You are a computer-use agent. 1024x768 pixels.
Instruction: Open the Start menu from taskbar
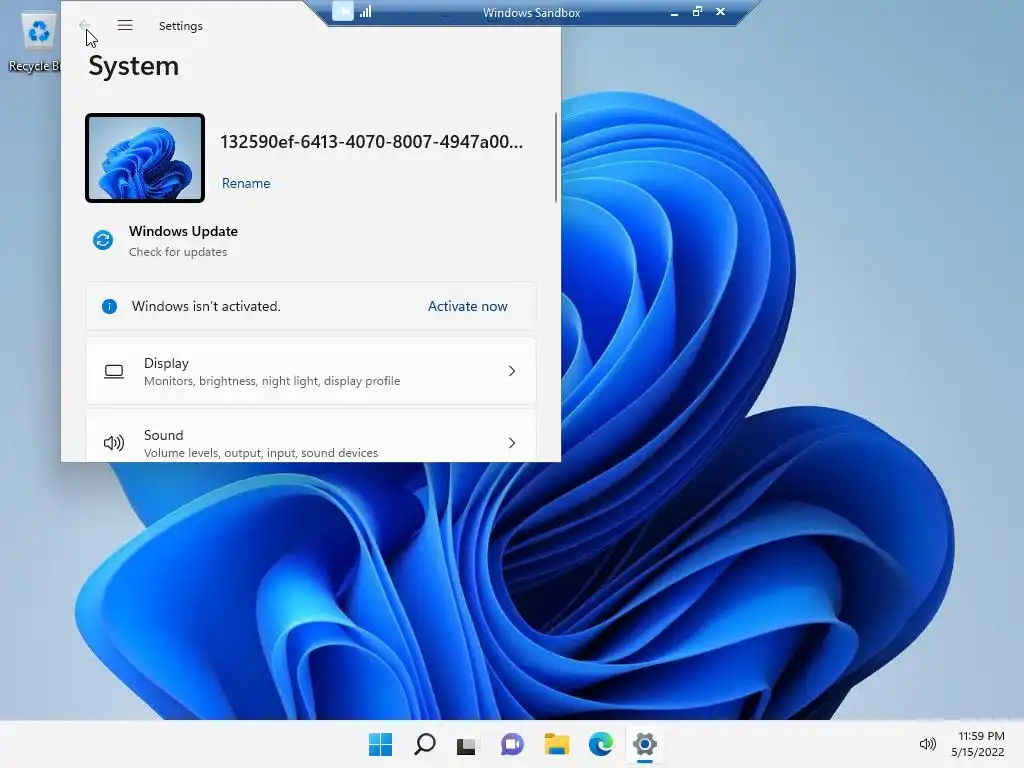[380, 744]
